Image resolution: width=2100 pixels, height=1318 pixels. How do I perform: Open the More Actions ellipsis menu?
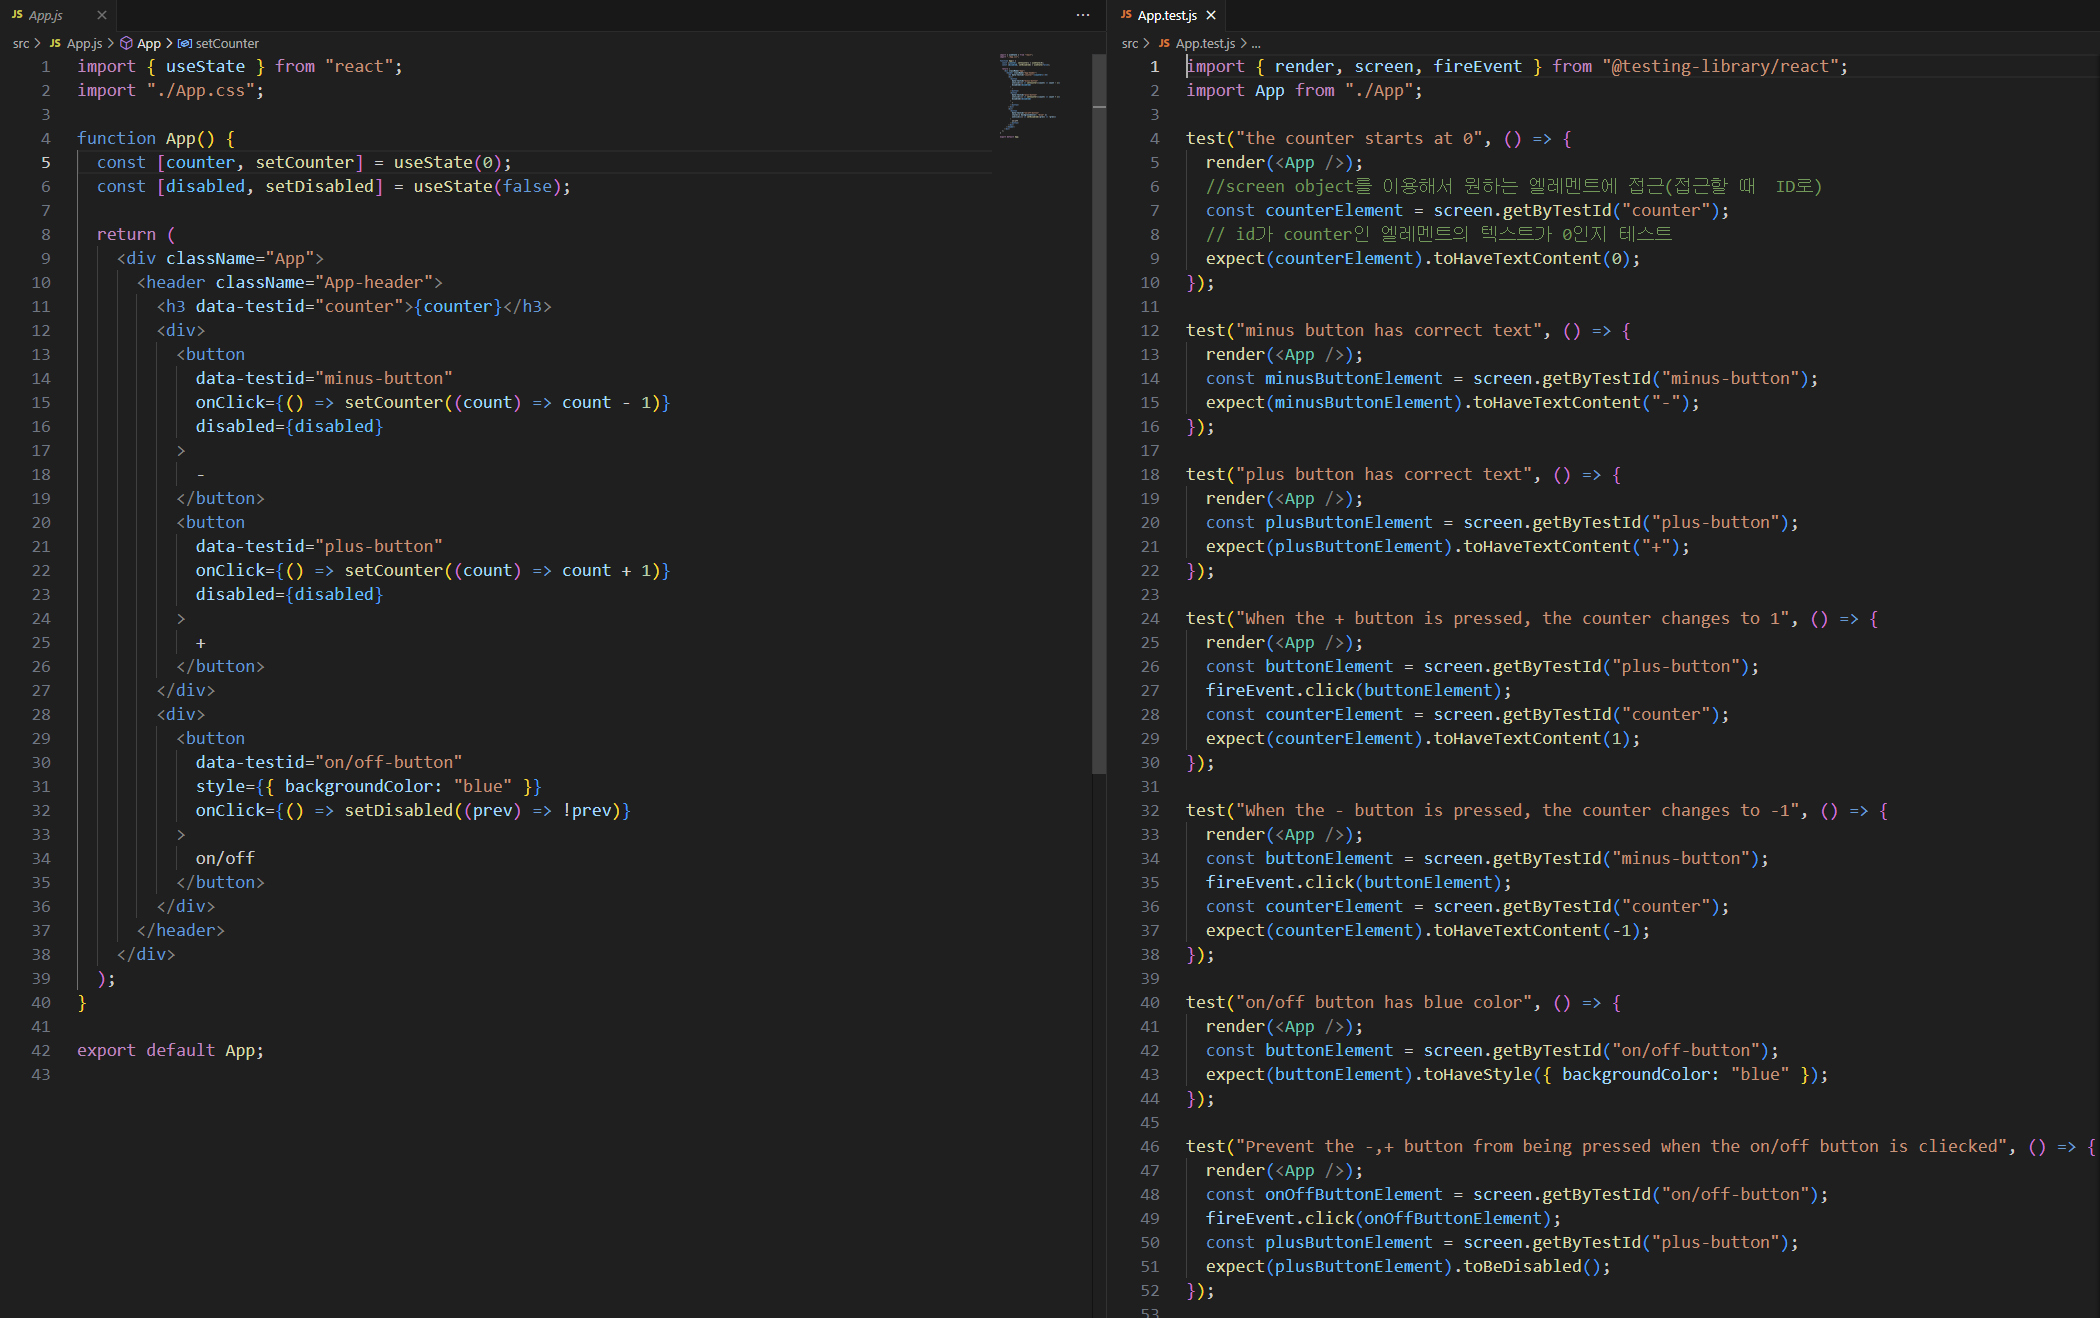pos(1083,15)
